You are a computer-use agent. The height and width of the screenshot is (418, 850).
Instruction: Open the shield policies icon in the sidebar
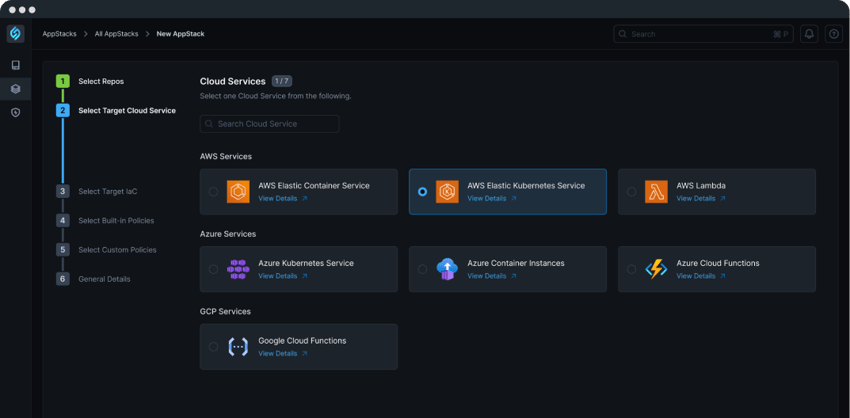click(15, 113)
